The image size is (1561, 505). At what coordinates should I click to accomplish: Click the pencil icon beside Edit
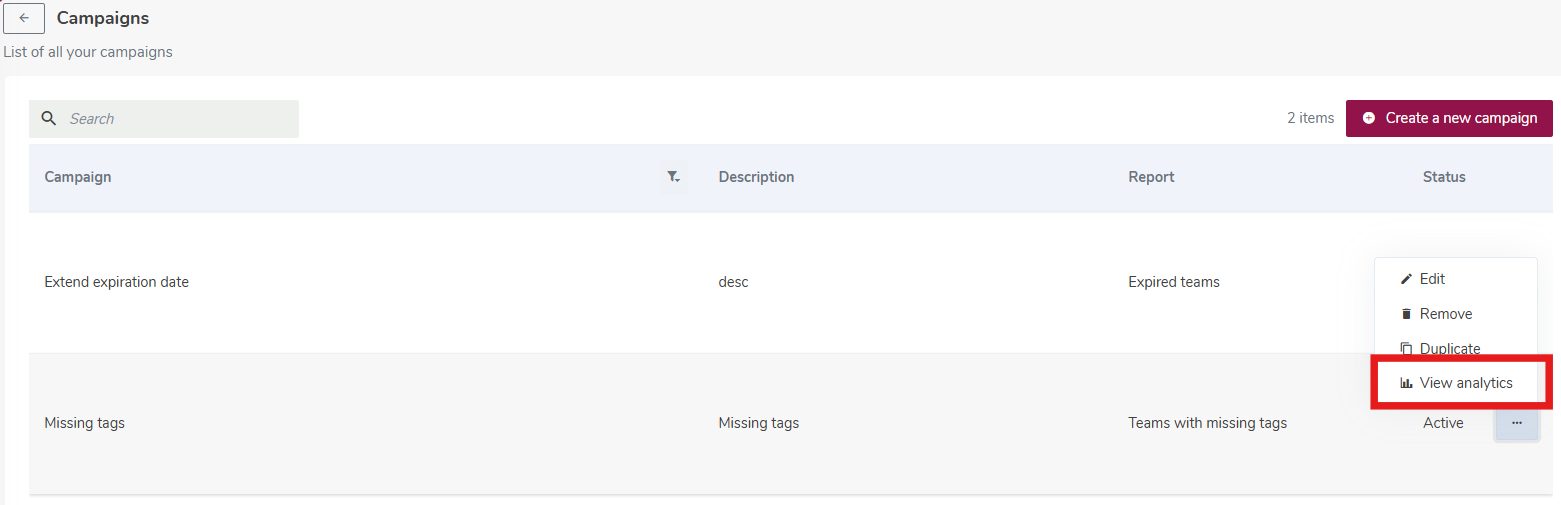tap(1406, 279)
